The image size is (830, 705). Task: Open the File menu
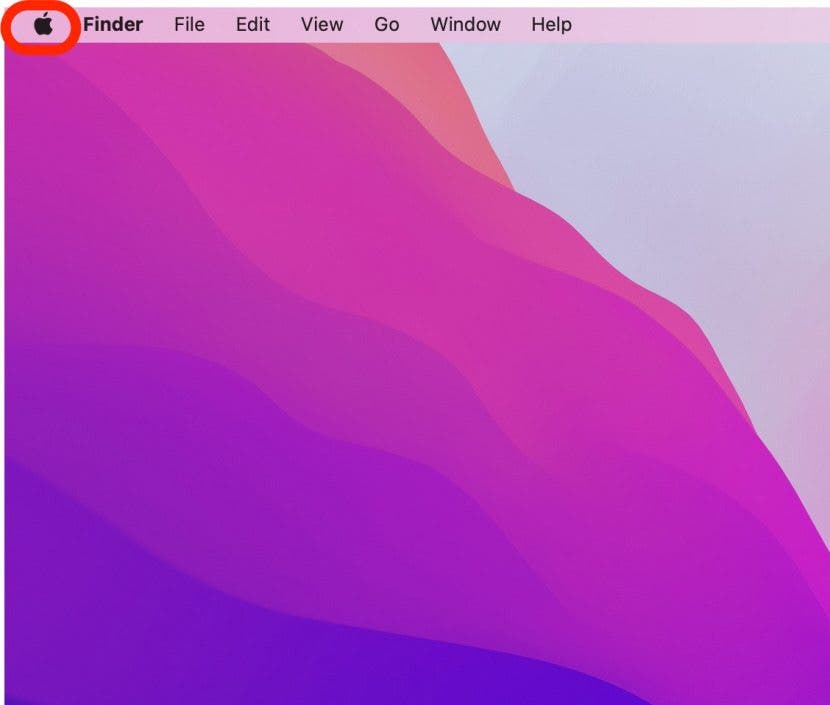tap(189, 25)
